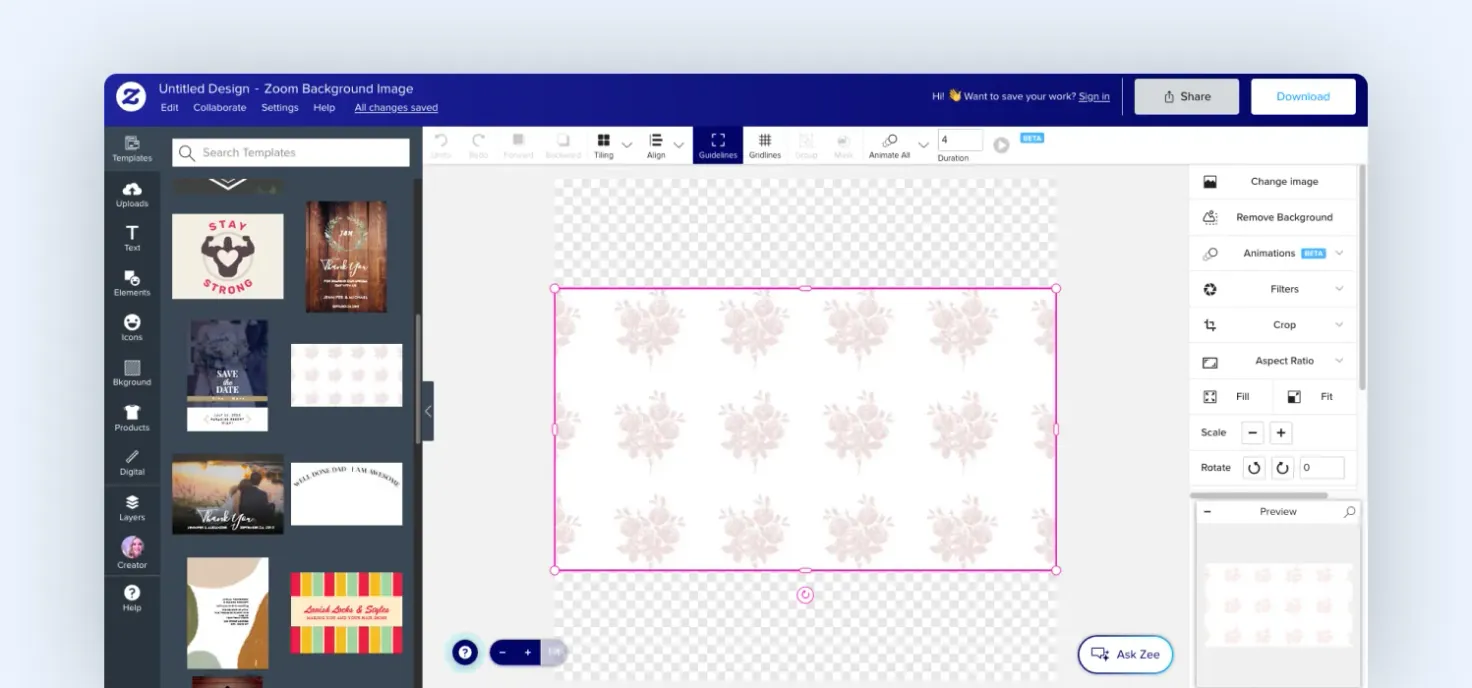The height and width of the screenshot is (688, 1472).
Task: Expand the Crop section
Action: (x=1273, y=325)
